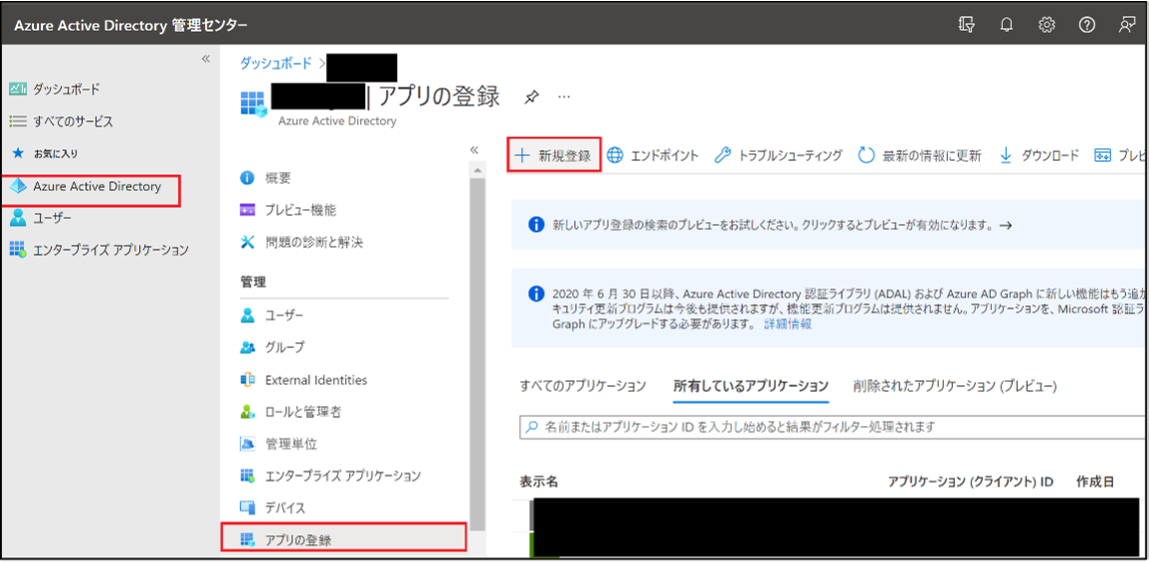Viewport: 1149px width, 562px height.
Task: Click the info icon in the ADAL notice
Action: 536,295
